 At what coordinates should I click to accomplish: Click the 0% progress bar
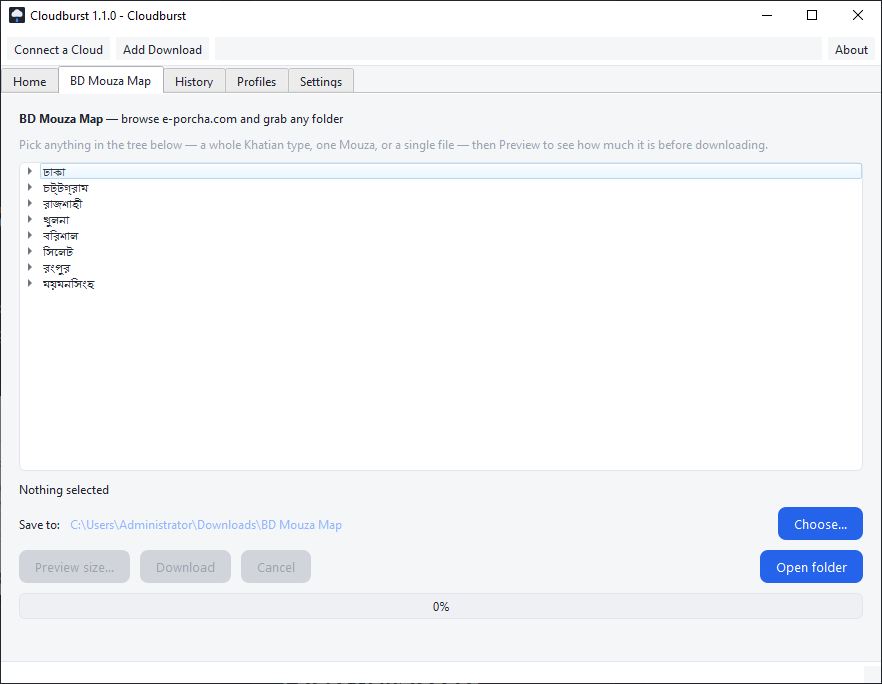(x=440, y=606)
